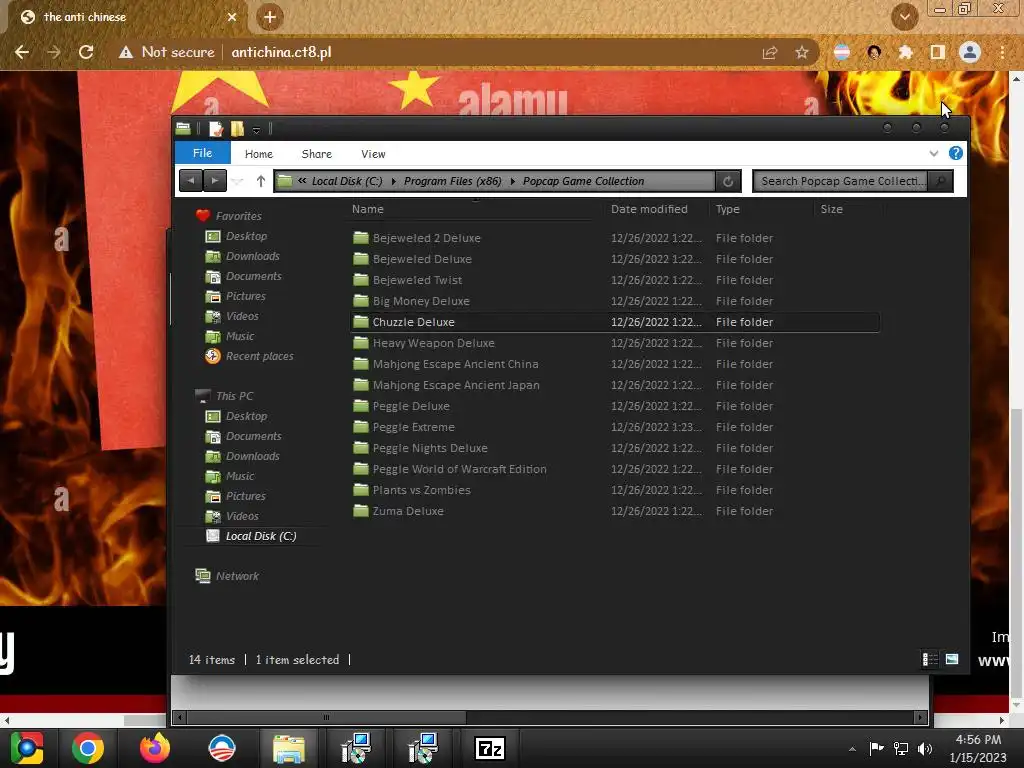Open a new Chrome tab
The height and width of the screenshot is (768, 1024).
(x=270, y=17)
